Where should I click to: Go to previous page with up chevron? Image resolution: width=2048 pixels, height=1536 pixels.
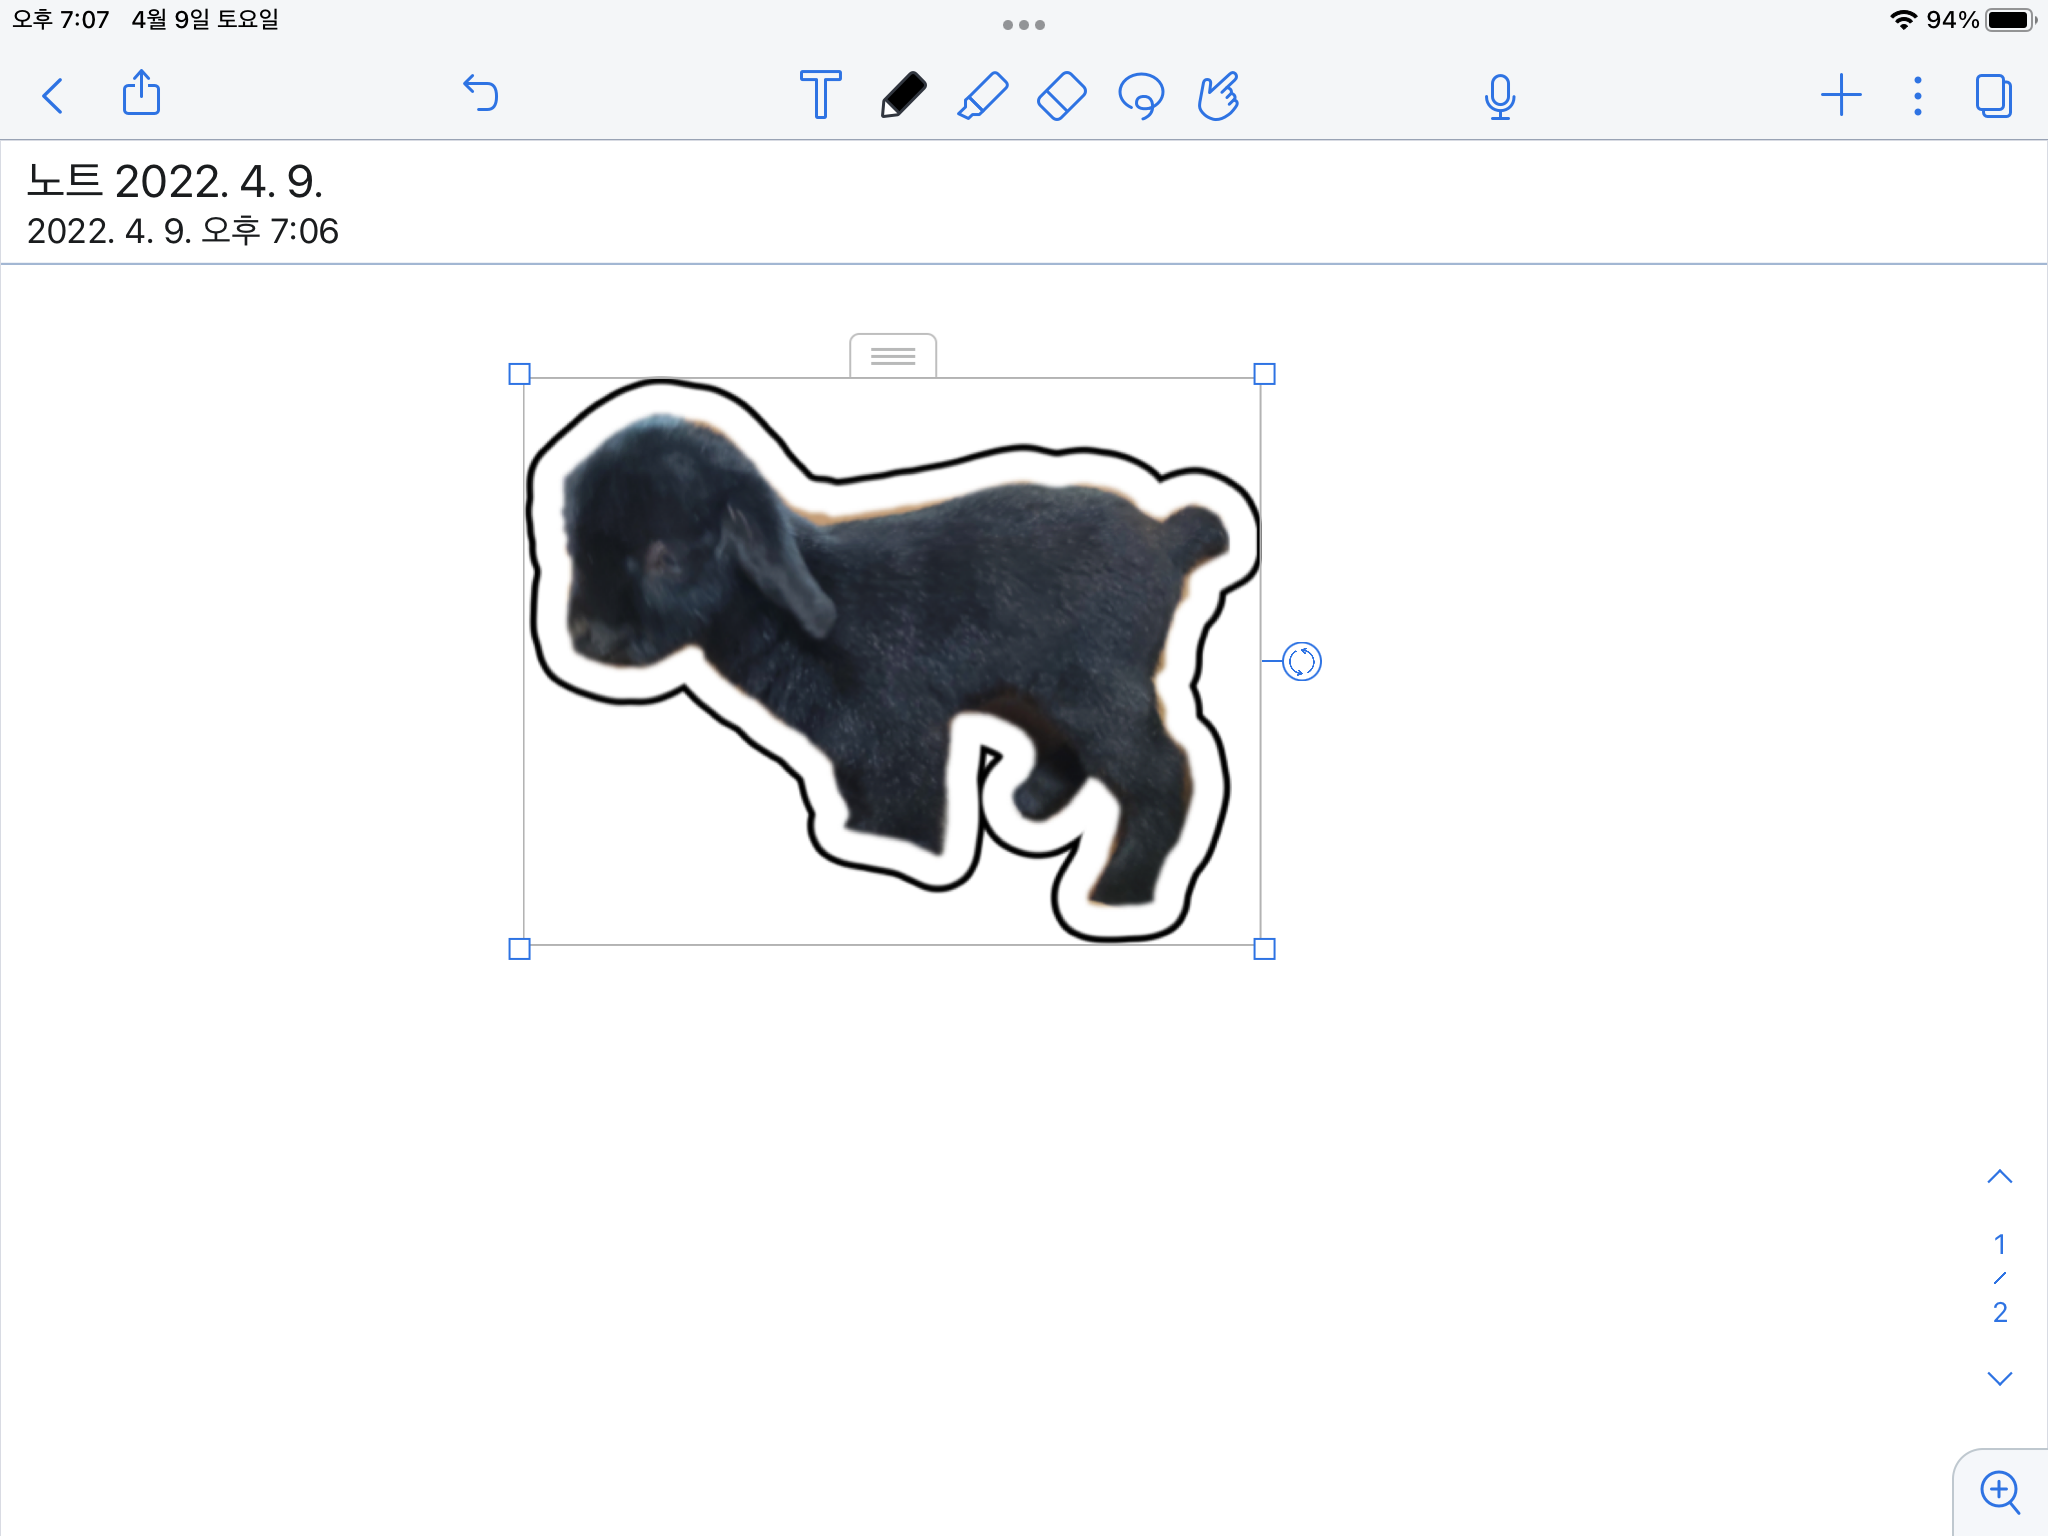coord(1999,1177)
